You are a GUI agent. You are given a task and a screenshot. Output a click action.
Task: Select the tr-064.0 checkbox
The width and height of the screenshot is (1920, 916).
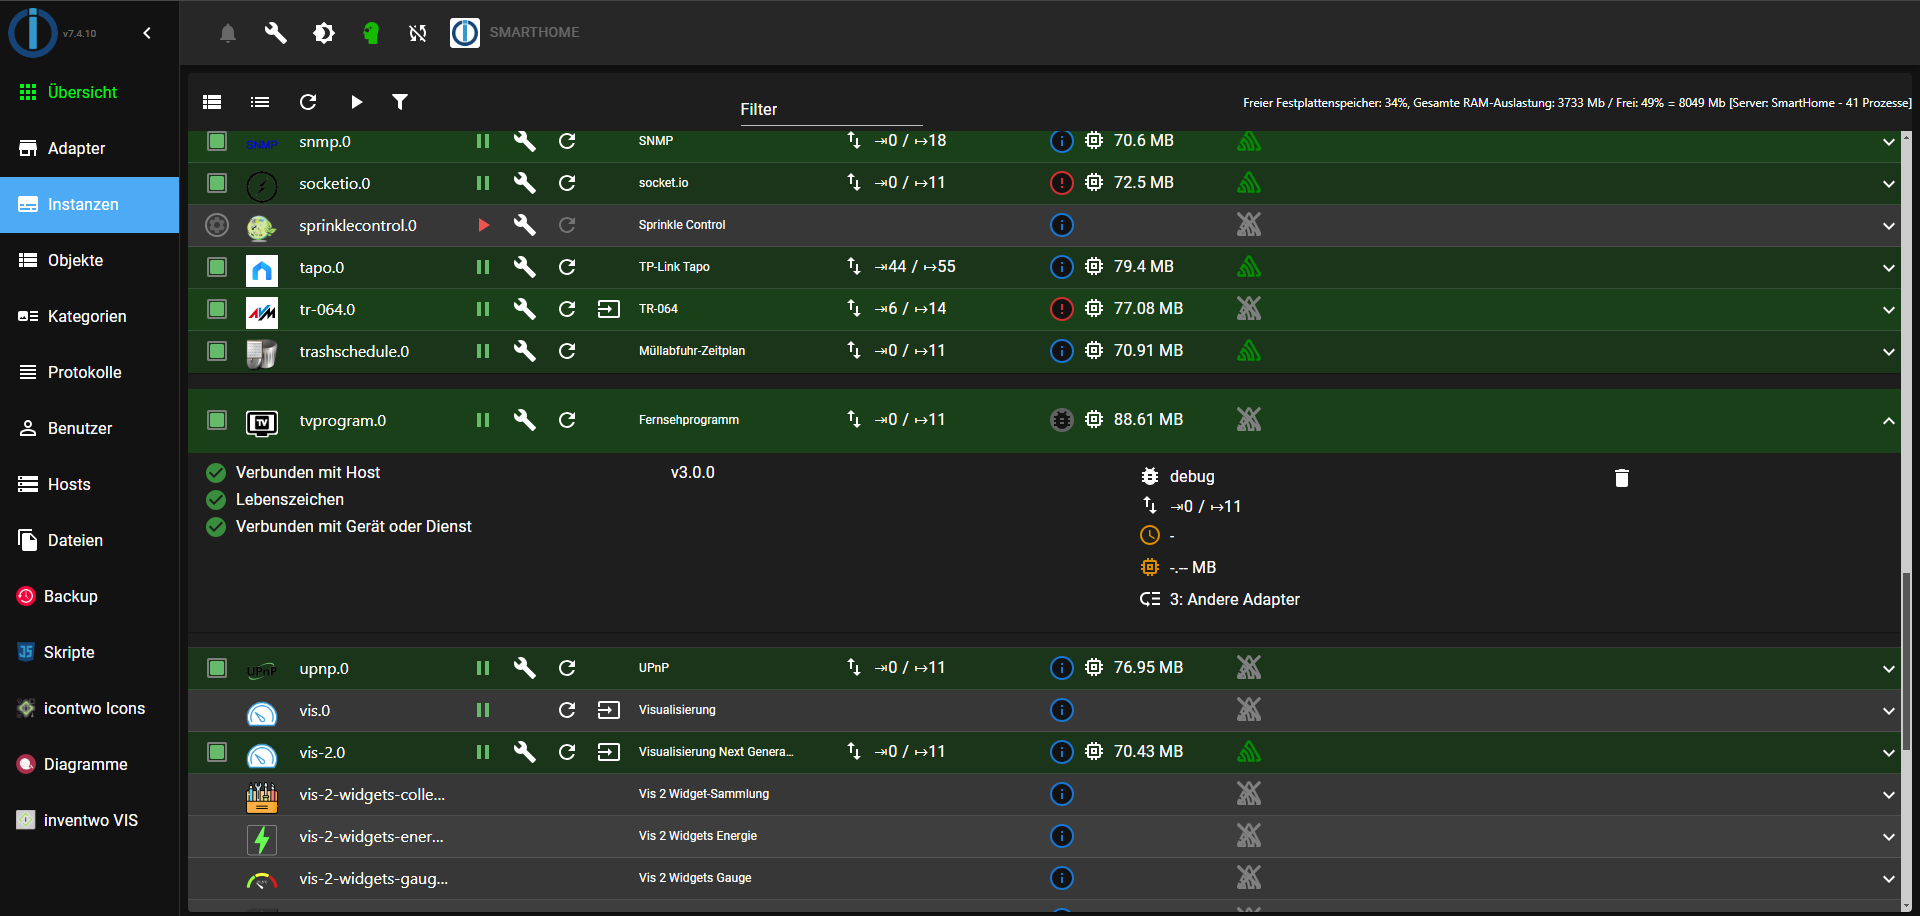(x=217, y=309)
